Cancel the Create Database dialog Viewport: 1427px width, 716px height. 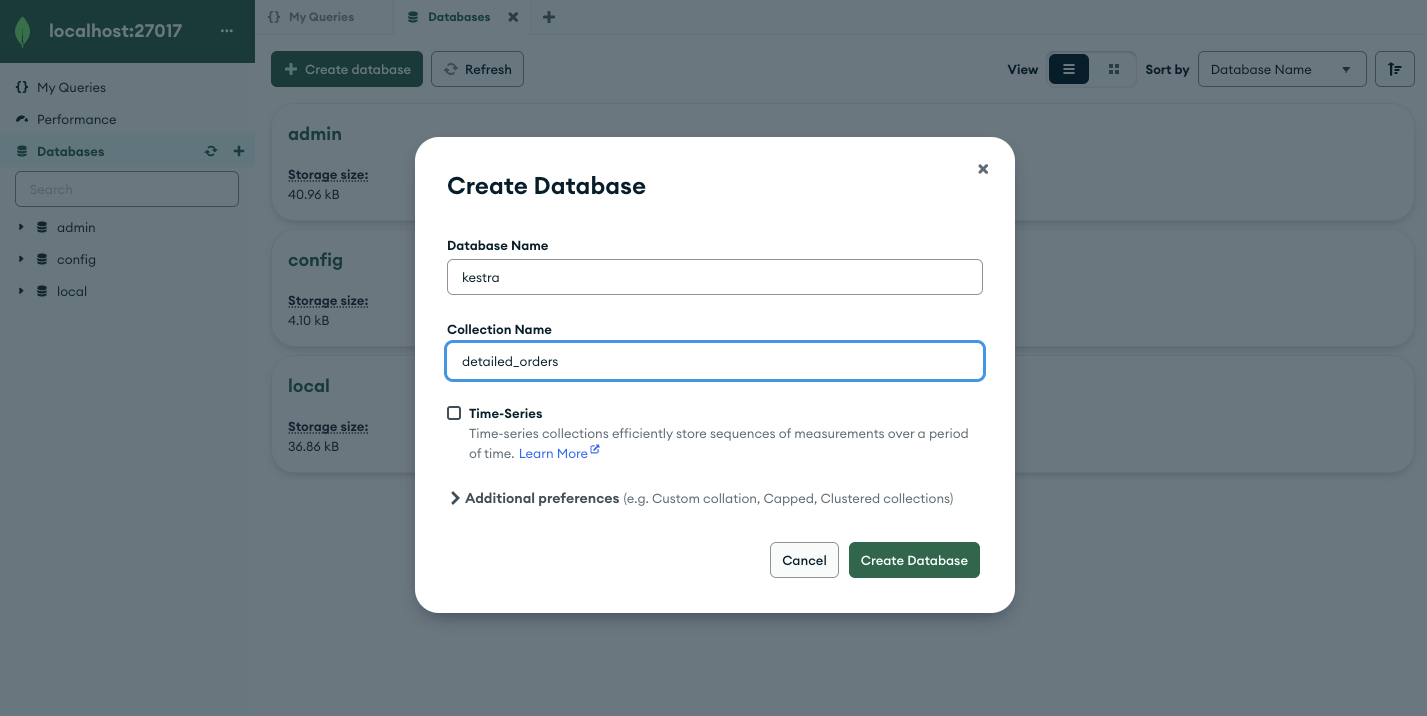tap(804, 560)
